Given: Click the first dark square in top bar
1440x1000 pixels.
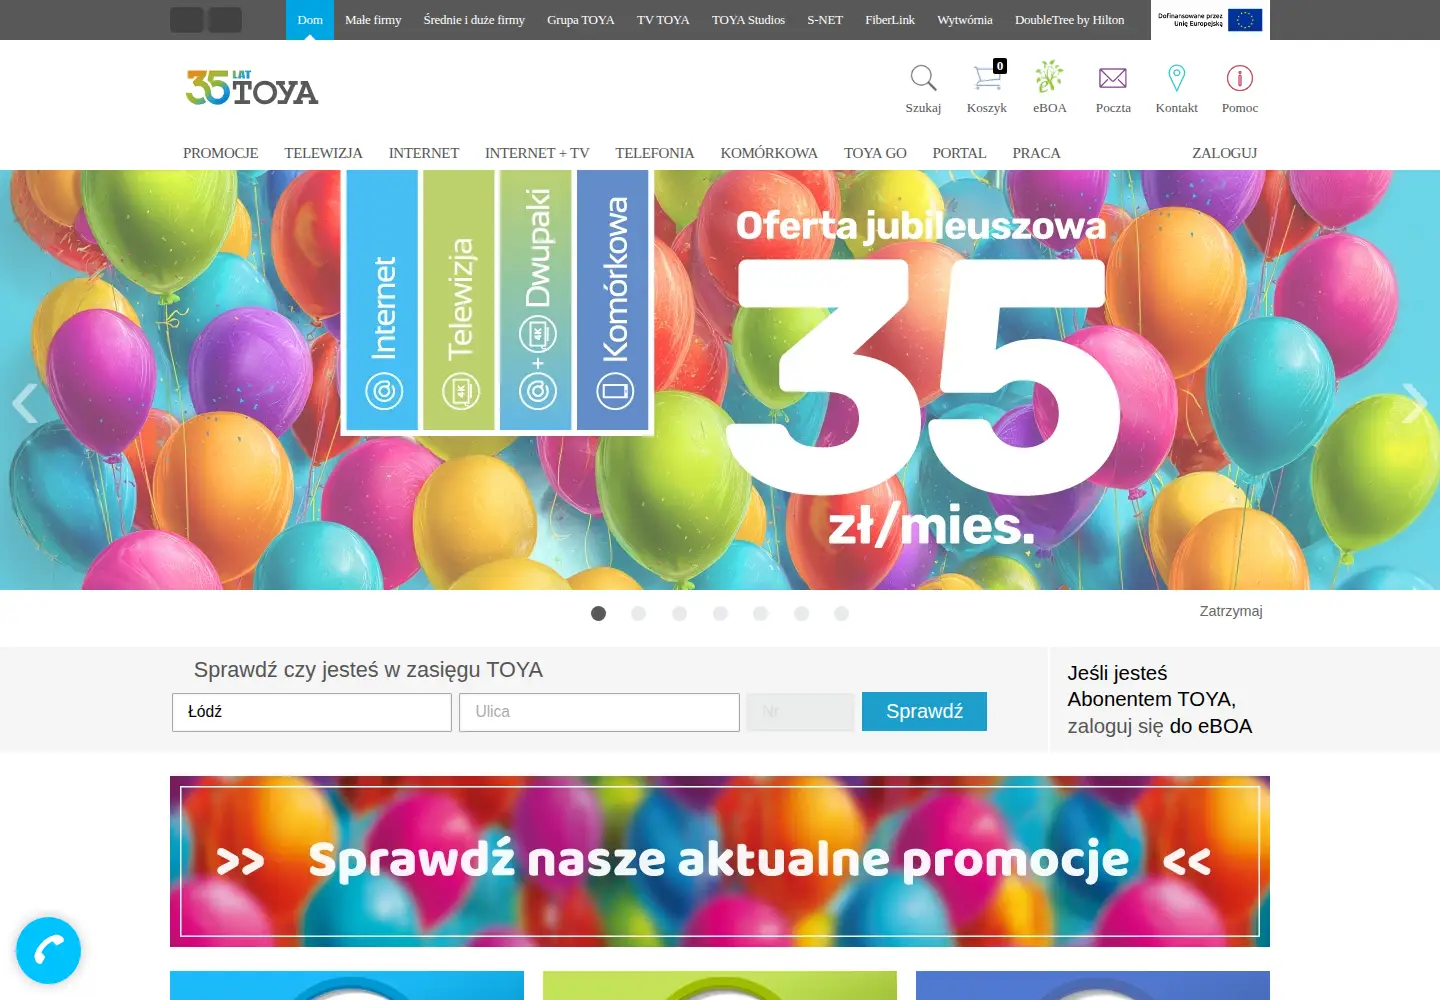Looking at the screenshot, I should click(186, 20).
